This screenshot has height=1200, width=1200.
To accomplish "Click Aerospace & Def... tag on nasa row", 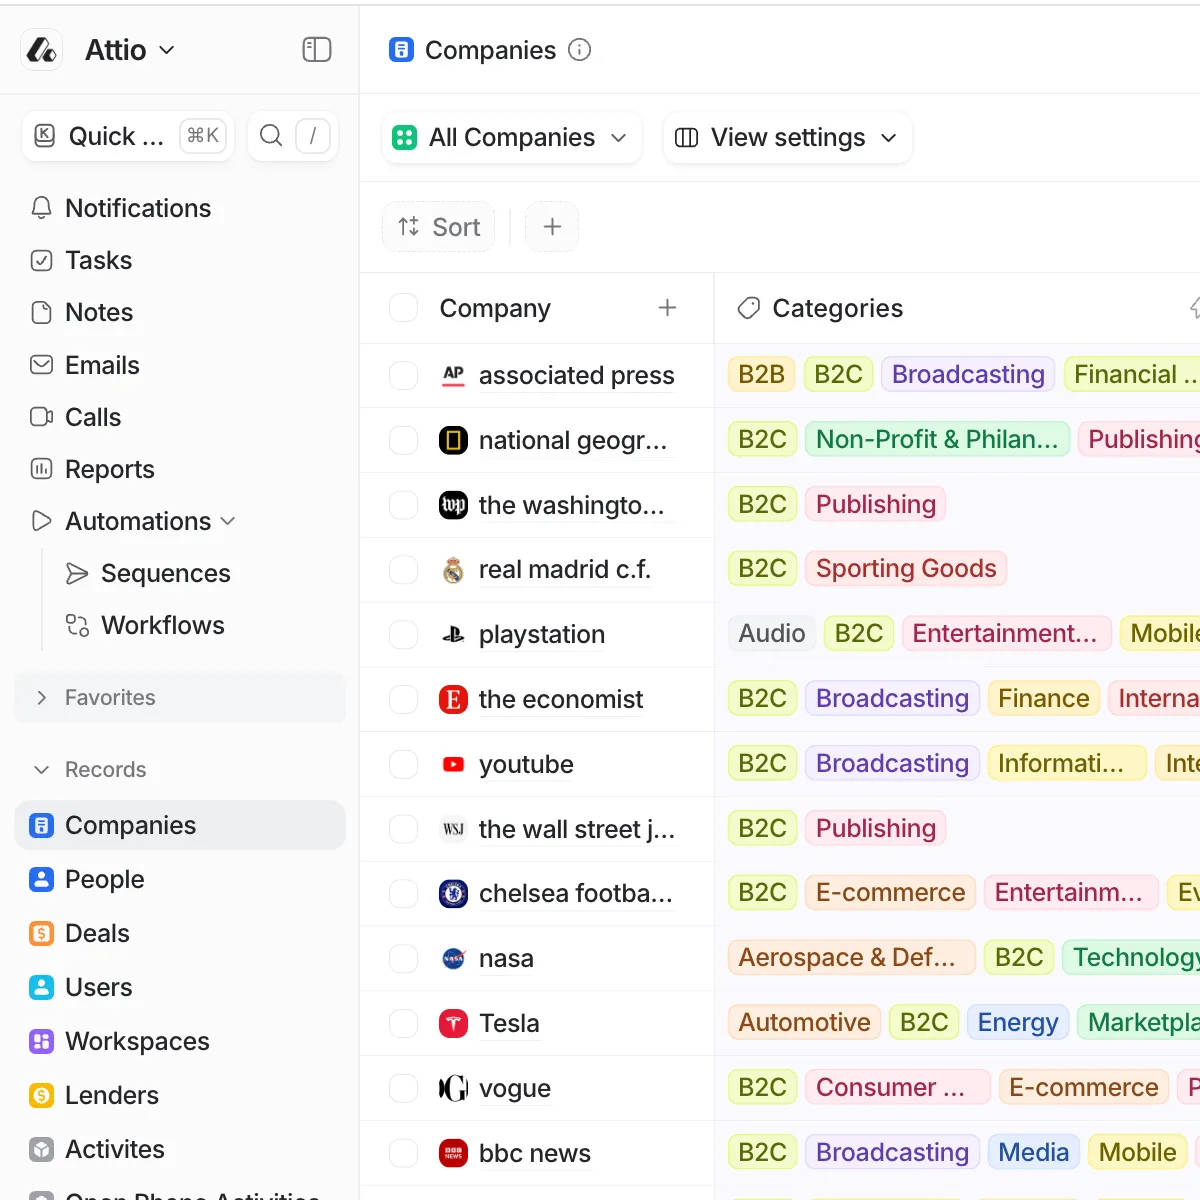I will [852, 957].
